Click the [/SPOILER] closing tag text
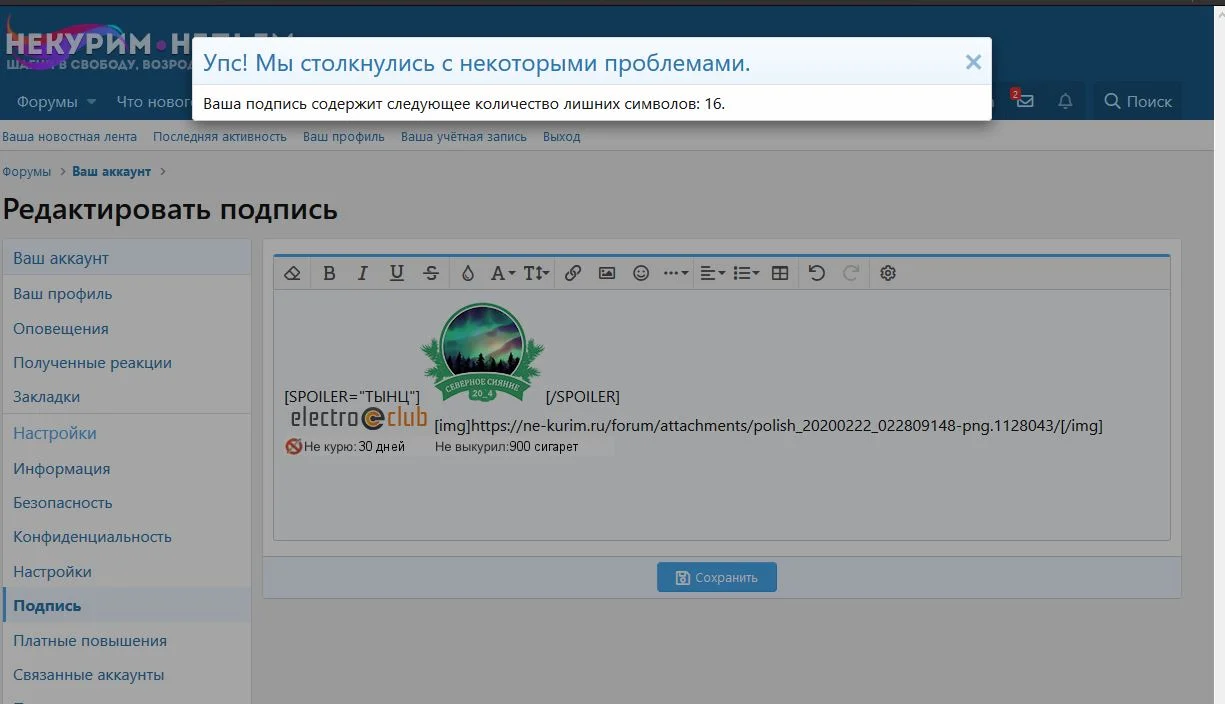This screenshot has width=1225, height=704. (x=583, y=397)
